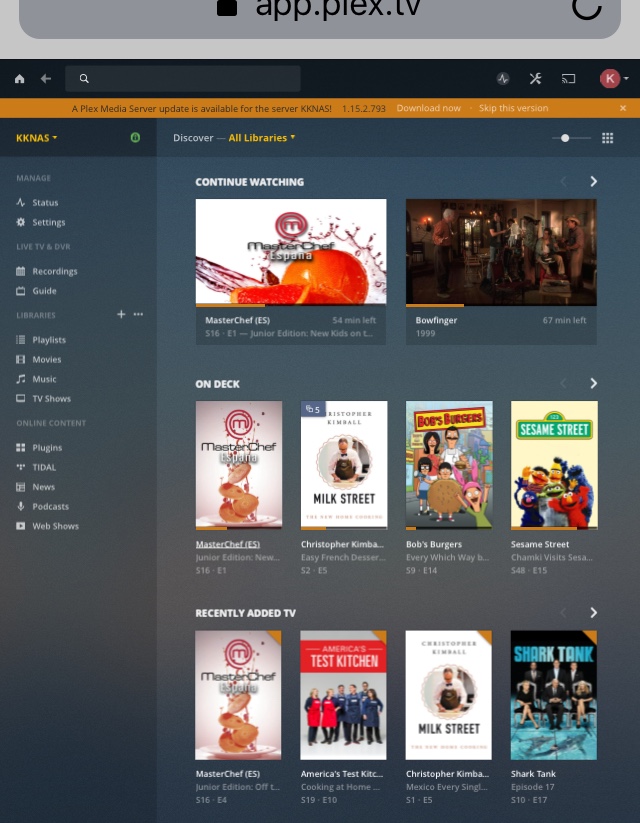This screenshot has height=823, width=640.
Task: Click America's Test Kitchen title link
Action: pyautogui.click(x=342, y=774)
